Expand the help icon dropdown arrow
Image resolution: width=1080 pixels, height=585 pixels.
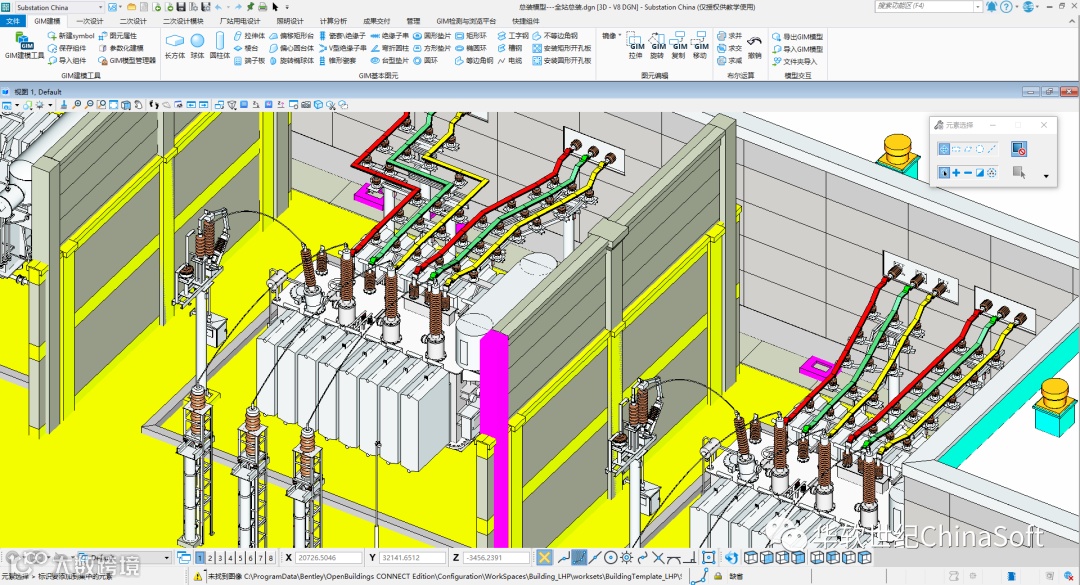[x=1017, y=7]
